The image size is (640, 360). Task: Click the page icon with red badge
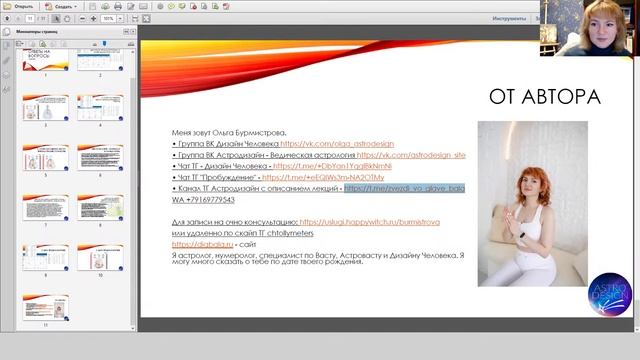[x=193, y=6]
